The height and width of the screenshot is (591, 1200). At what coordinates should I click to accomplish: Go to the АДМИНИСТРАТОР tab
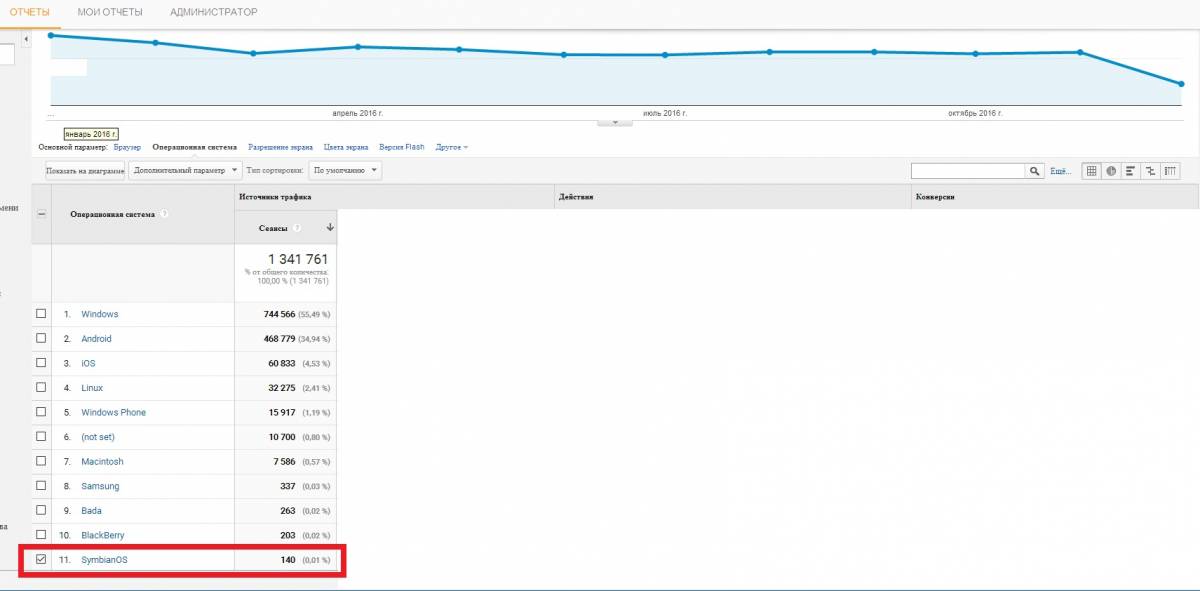tap(213, 12)
